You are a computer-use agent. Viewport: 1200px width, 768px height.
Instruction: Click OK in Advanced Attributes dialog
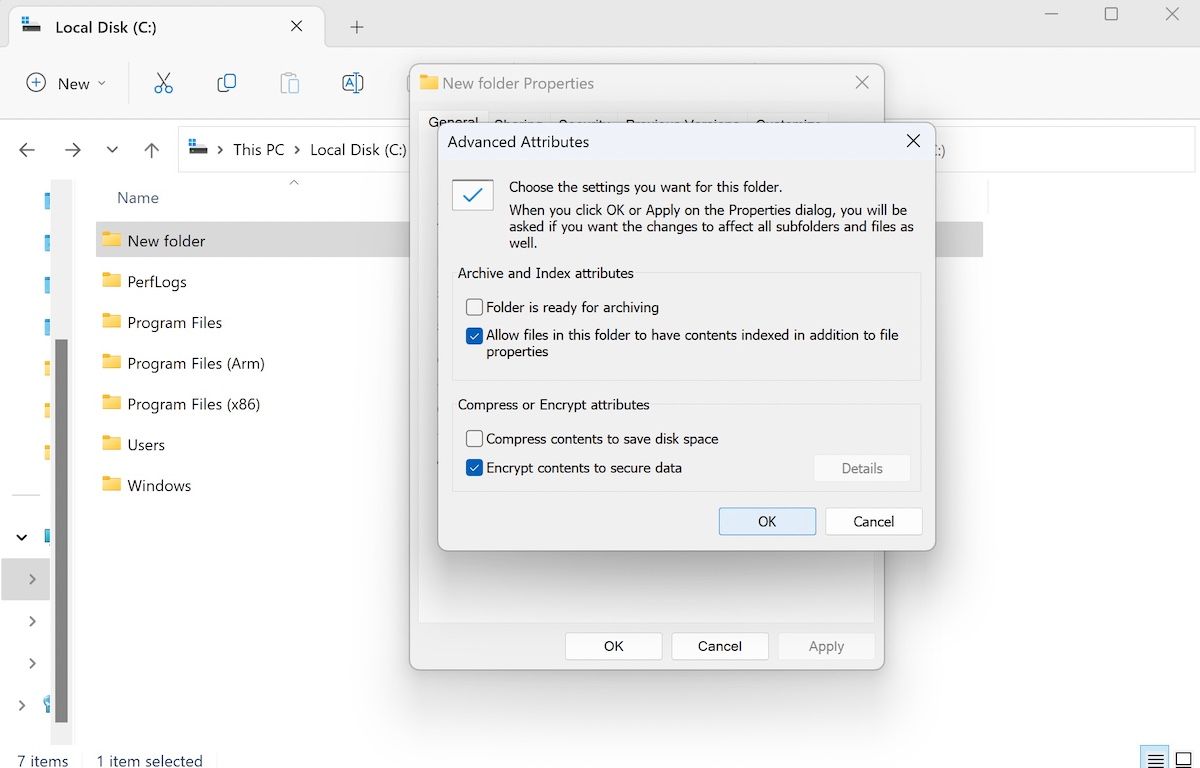click(767, 521)
